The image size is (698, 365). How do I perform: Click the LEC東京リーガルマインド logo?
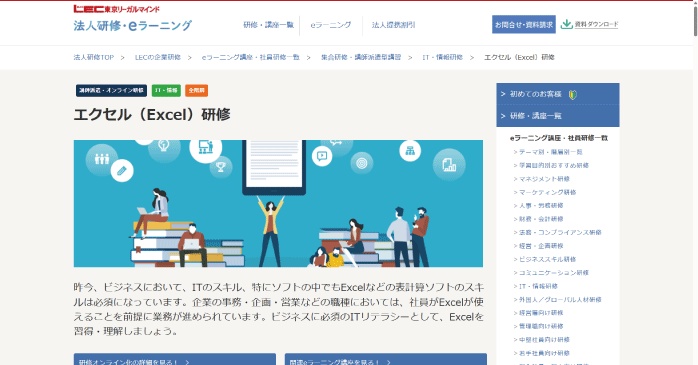[x=116, y=9]
